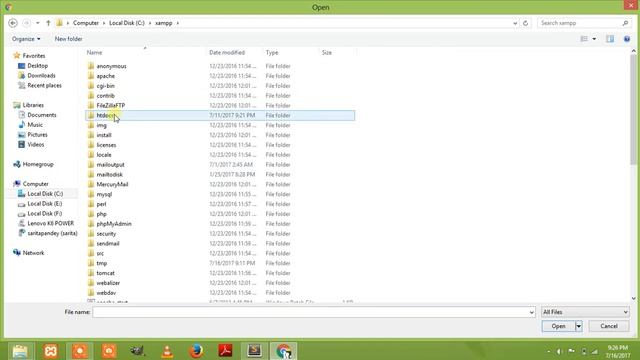Image resolution: width=640 pixels, height=360 pixels.
Task: Expand the File name history dropdown
Action: click(531, 312)
